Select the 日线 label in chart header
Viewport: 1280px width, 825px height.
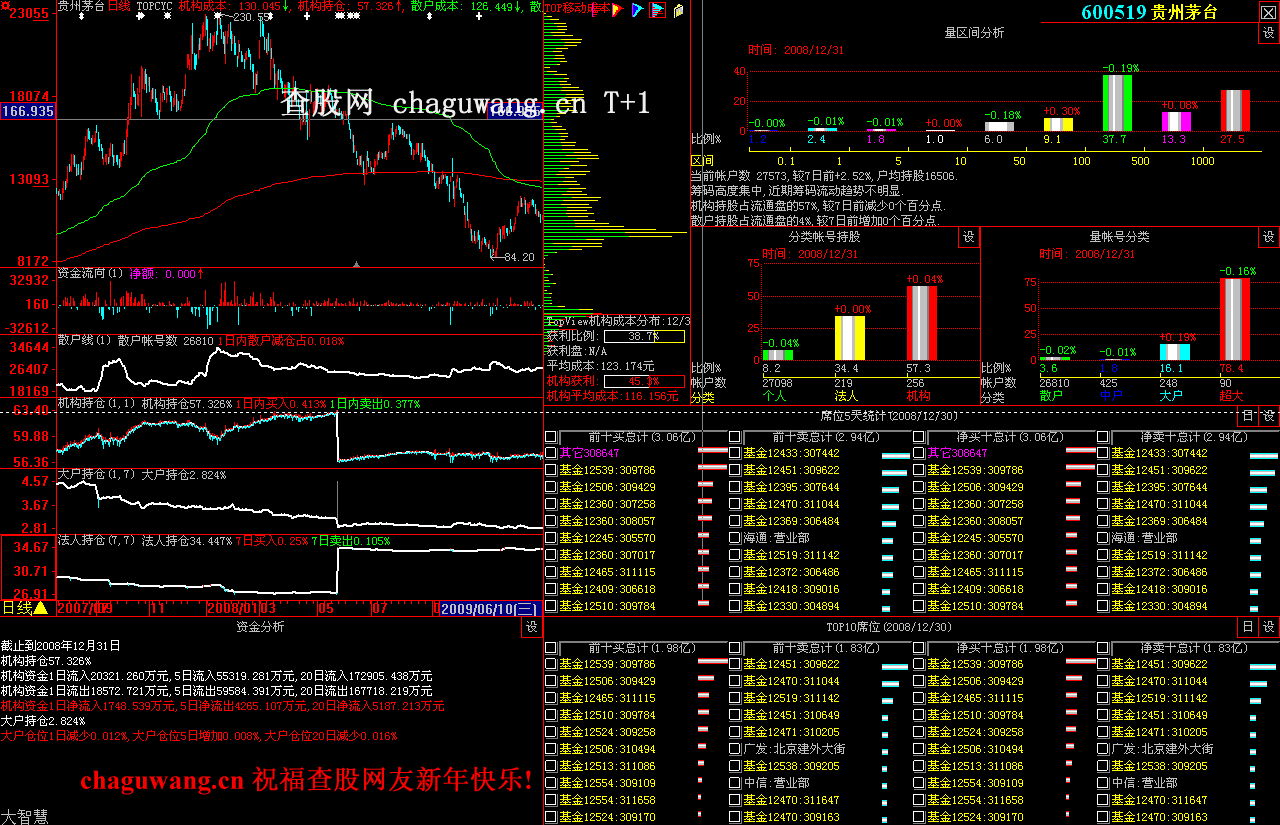(118, 6)
